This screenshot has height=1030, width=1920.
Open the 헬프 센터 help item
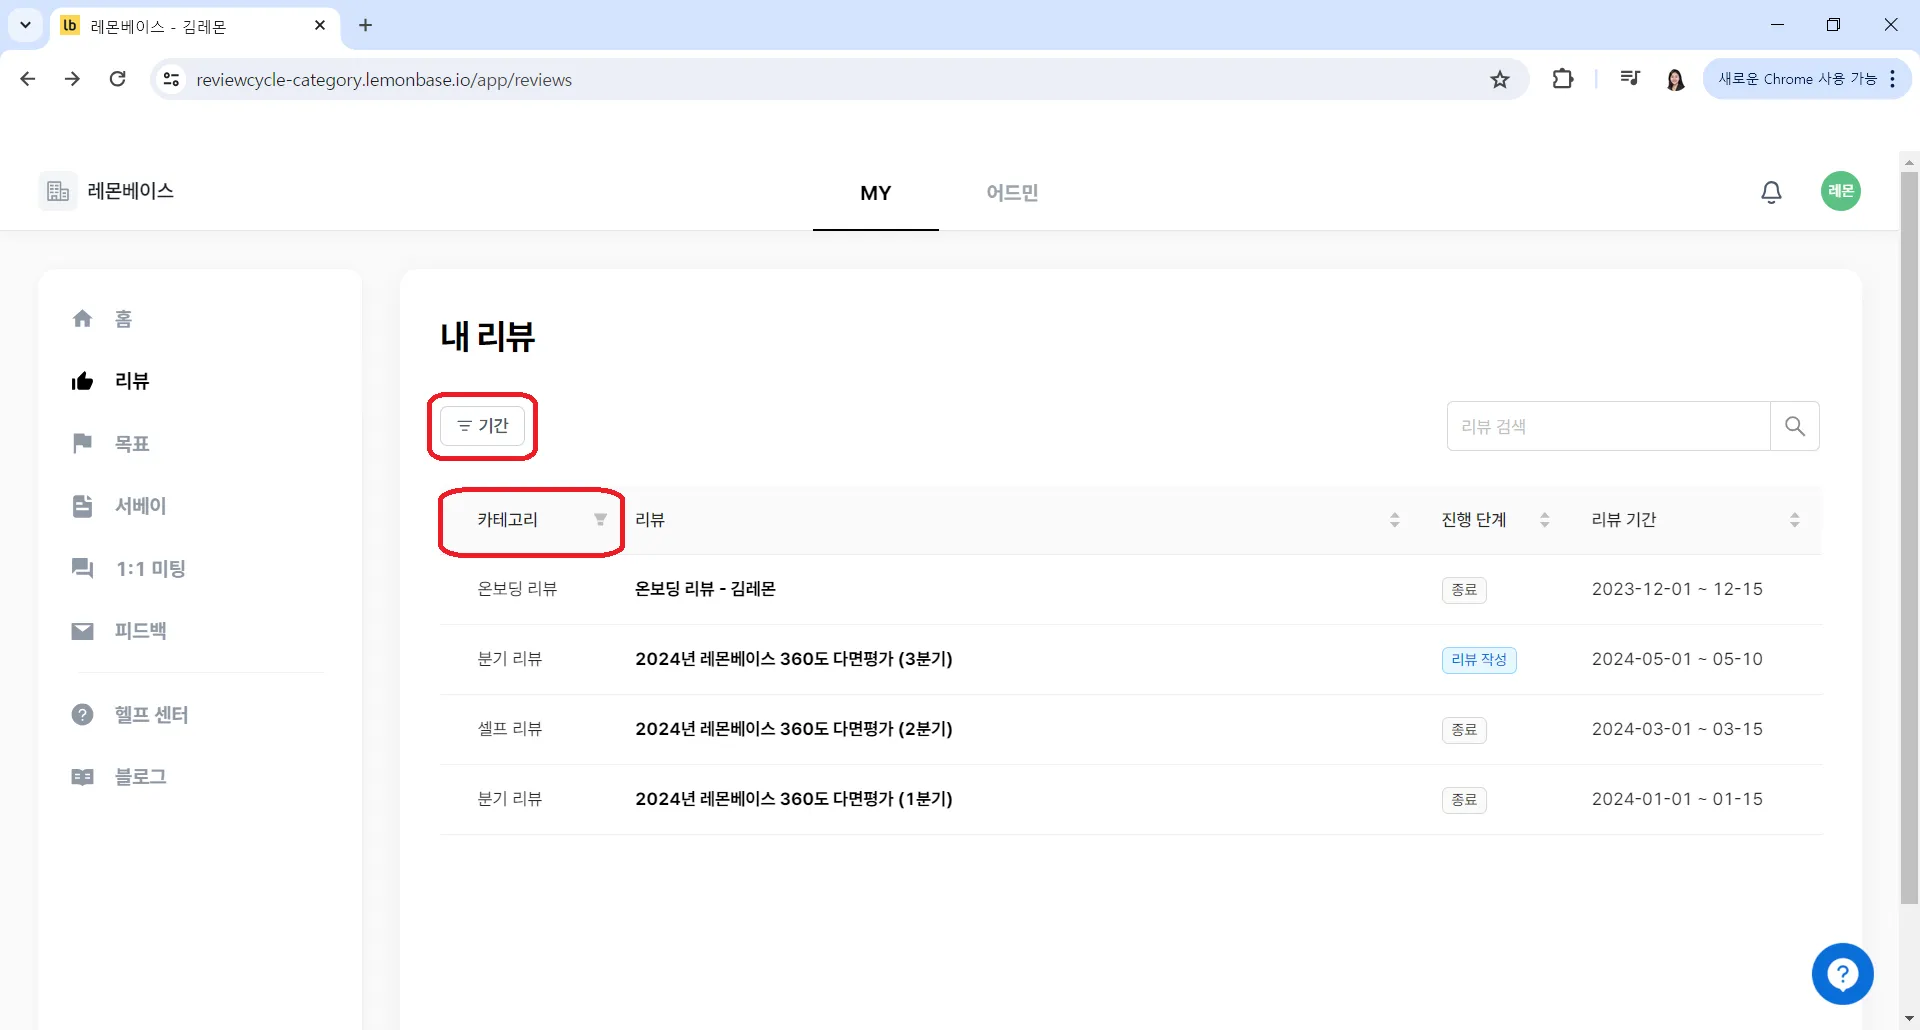click(130, 715)
